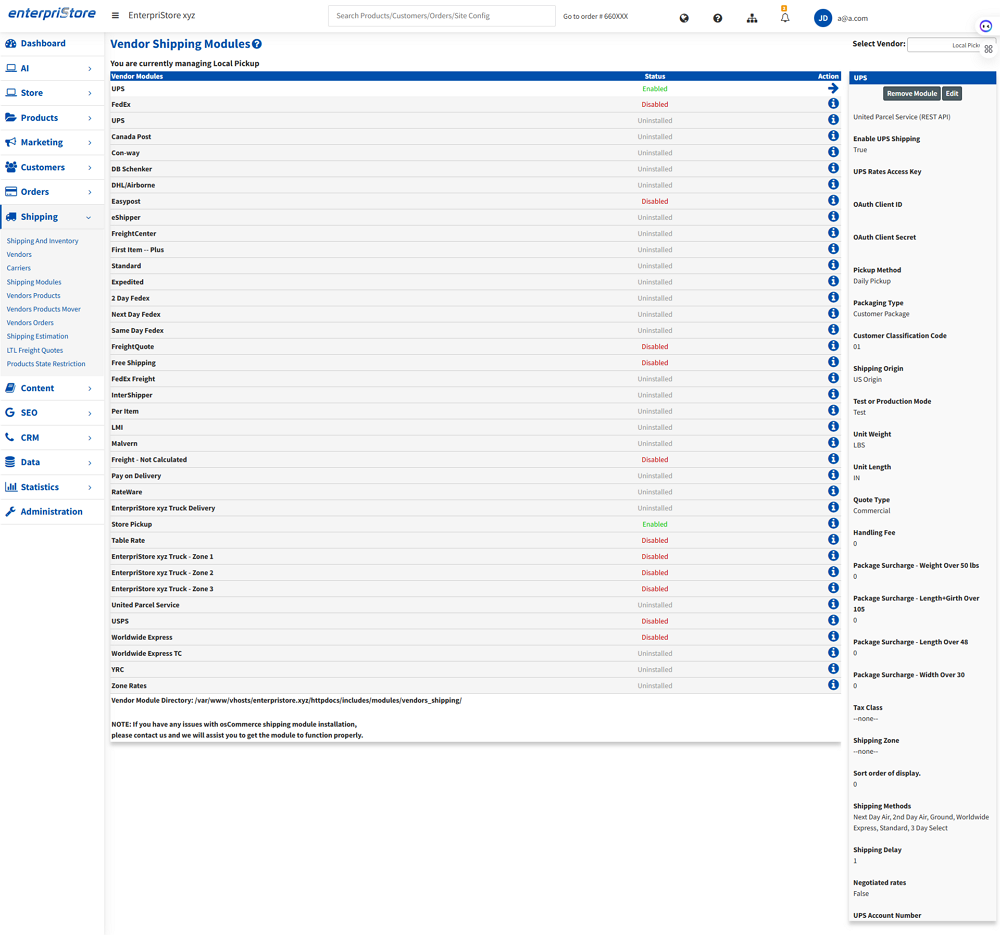Click info icon for FedEx module

tap(833, 104)
